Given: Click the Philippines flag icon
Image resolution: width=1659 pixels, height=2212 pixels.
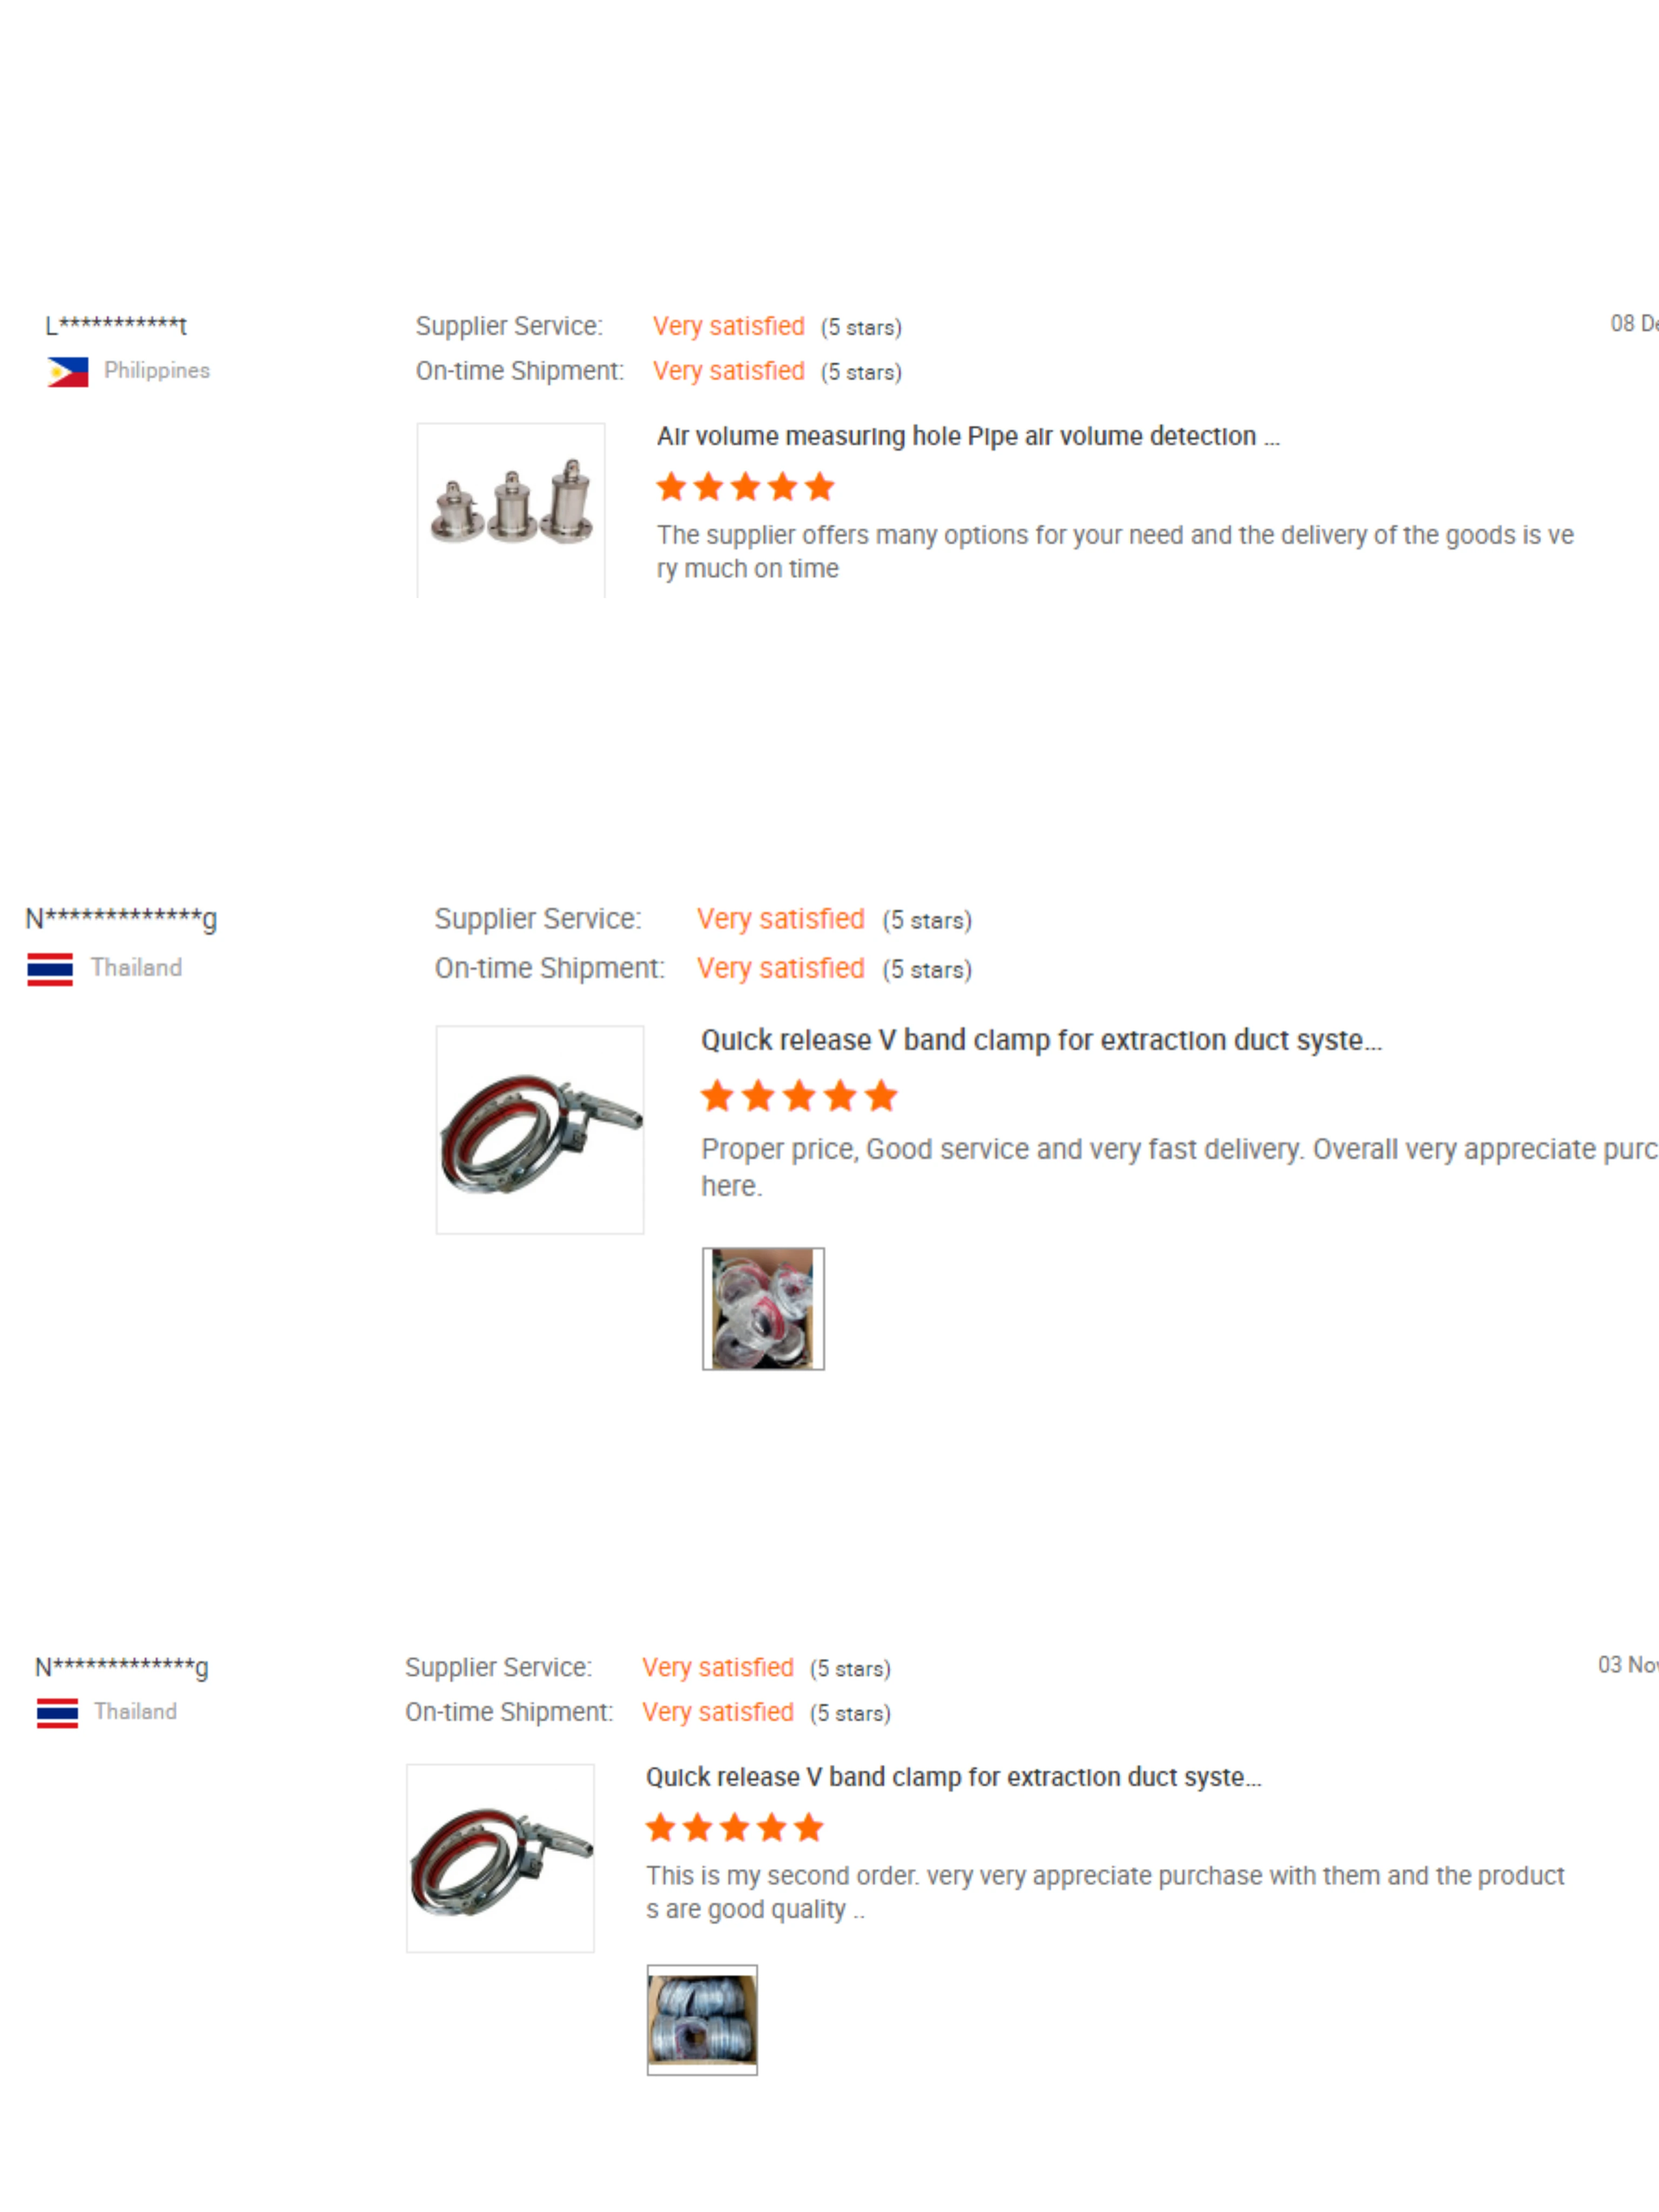Looking at the screenshot, I should (x=68, y=372).
